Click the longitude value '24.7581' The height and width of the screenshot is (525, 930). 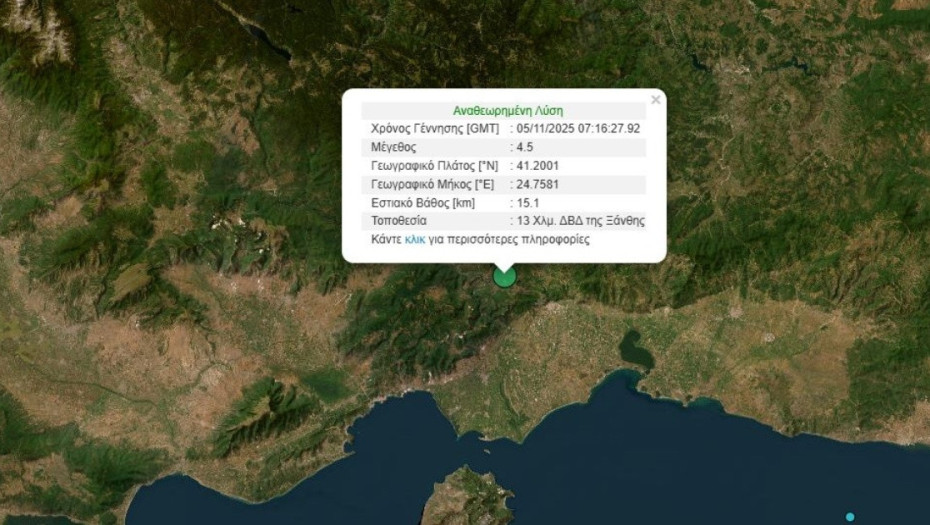tap(537, 184)
